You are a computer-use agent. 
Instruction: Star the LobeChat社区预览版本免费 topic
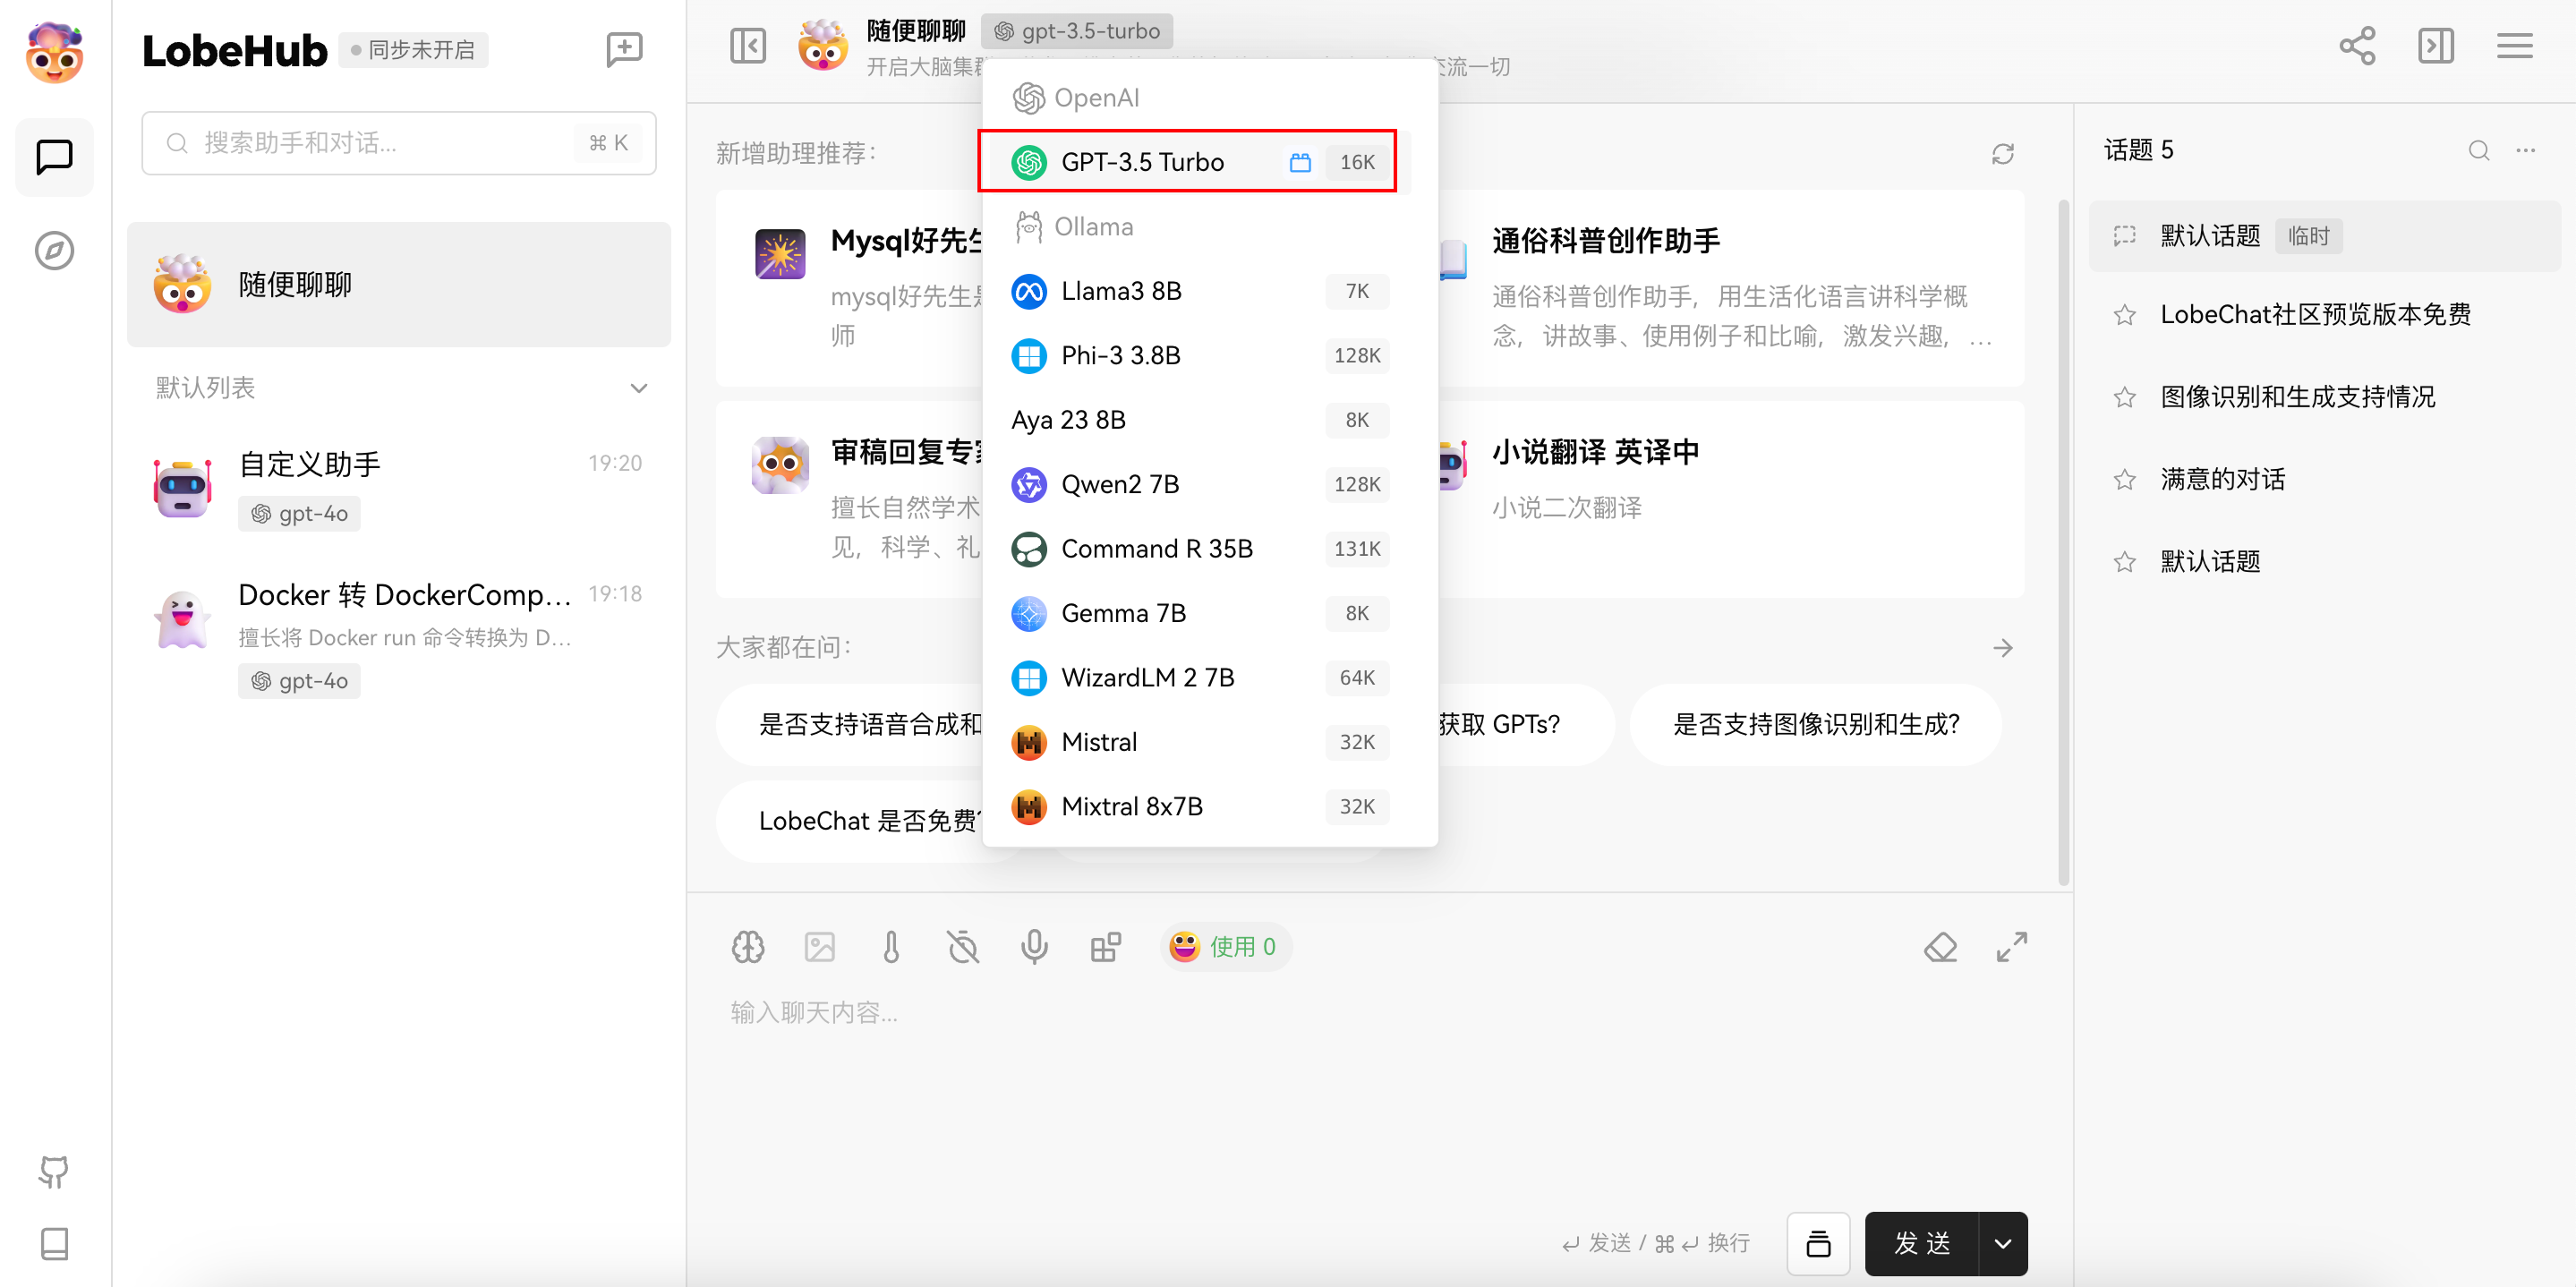(x=2124, y=315)
